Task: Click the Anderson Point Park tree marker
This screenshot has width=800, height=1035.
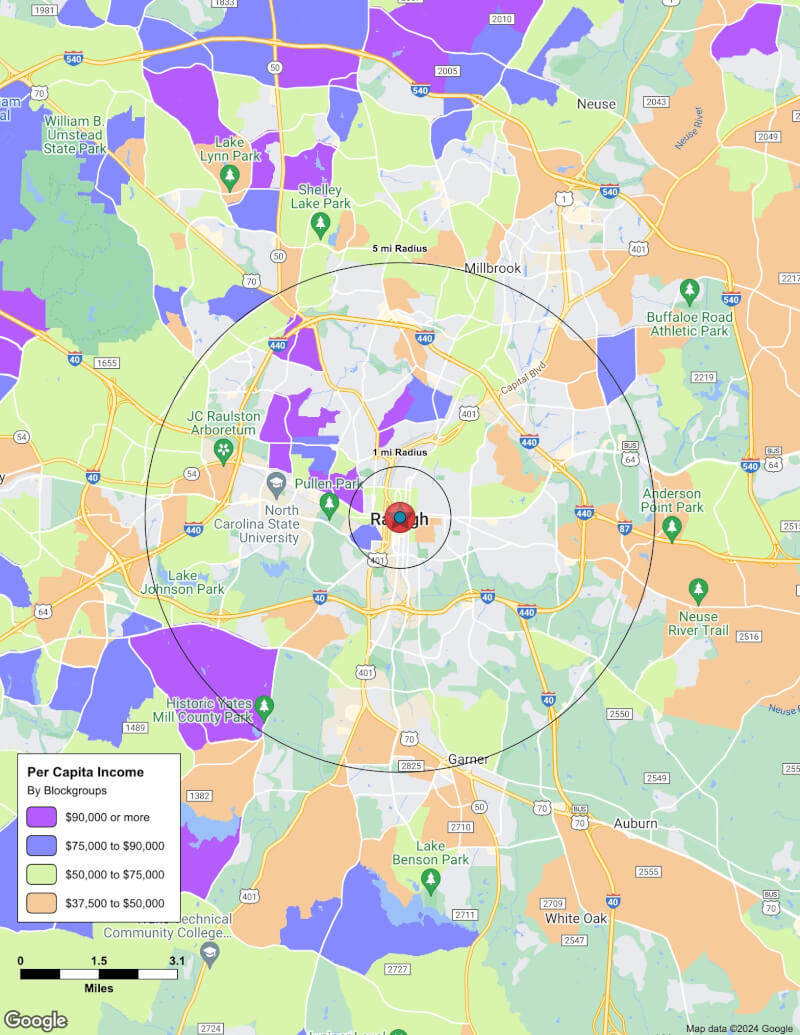Action: click(673, 526)
